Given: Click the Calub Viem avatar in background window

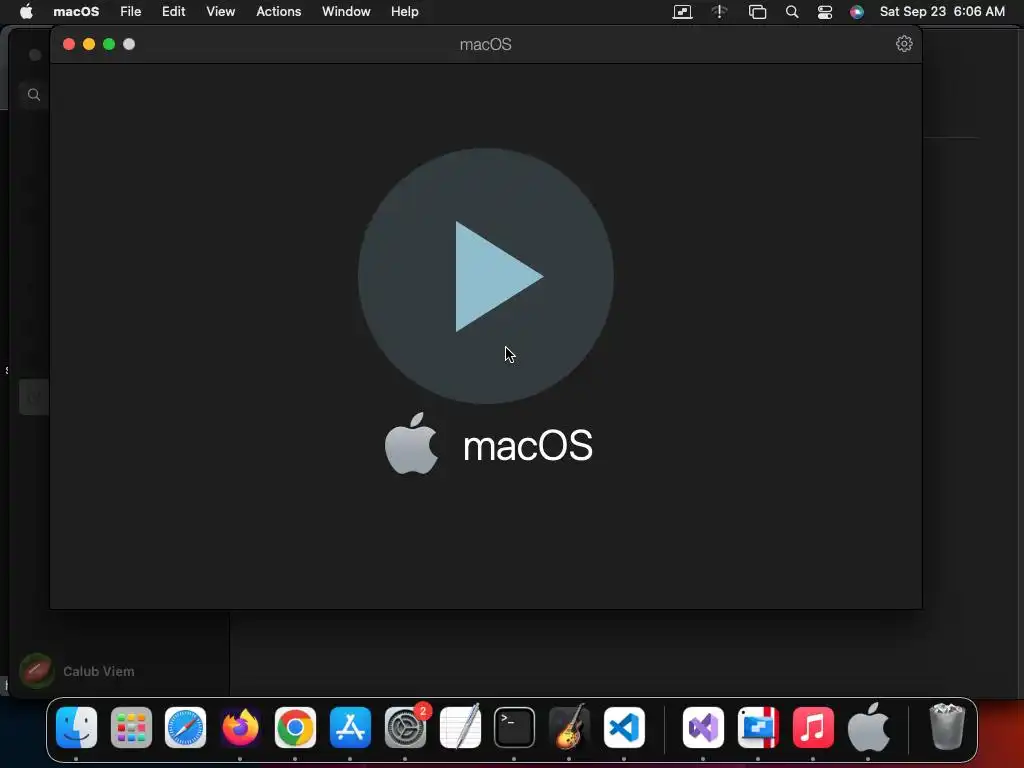Looking at the screenshot, I should (37, 671).
